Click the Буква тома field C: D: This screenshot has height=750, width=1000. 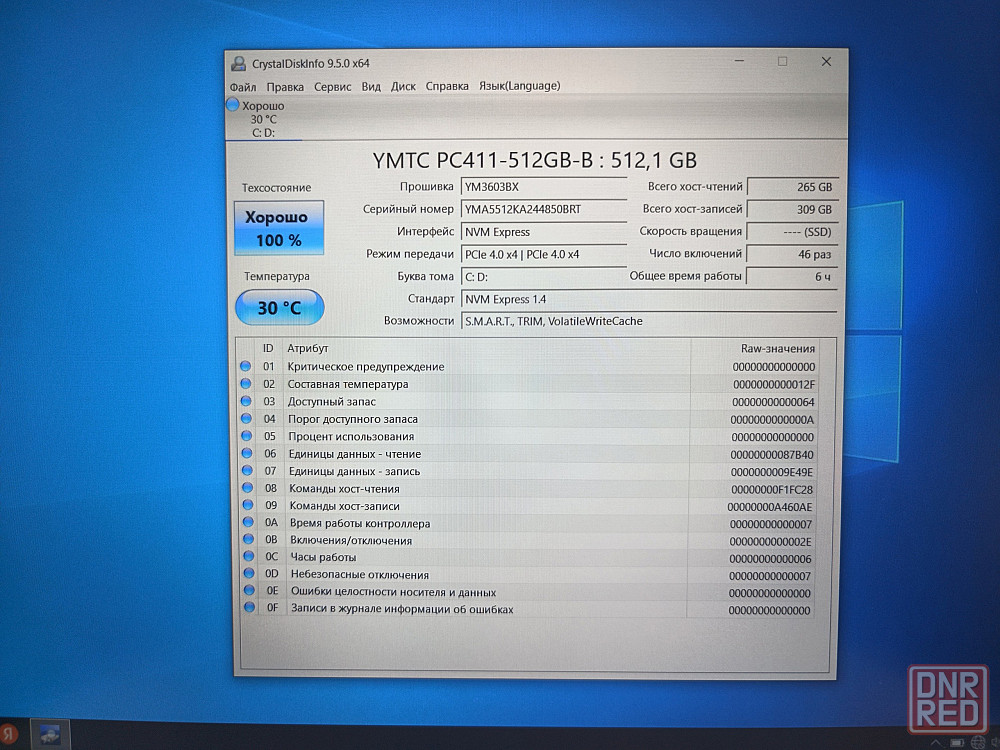543,277
